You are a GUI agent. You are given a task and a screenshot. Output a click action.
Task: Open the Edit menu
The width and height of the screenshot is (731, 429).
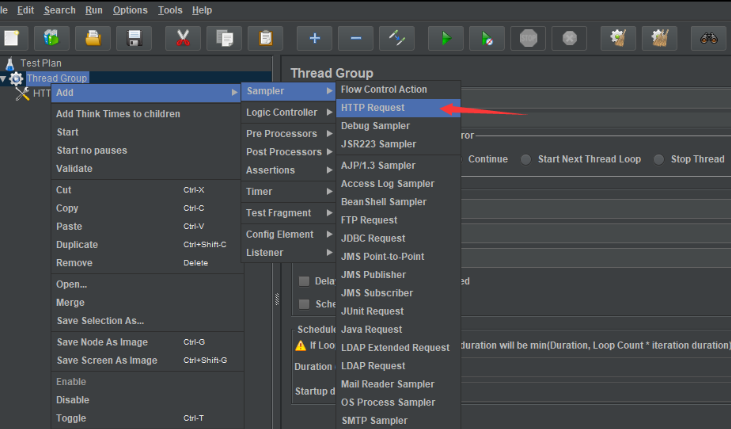click(x=26, y=10)
